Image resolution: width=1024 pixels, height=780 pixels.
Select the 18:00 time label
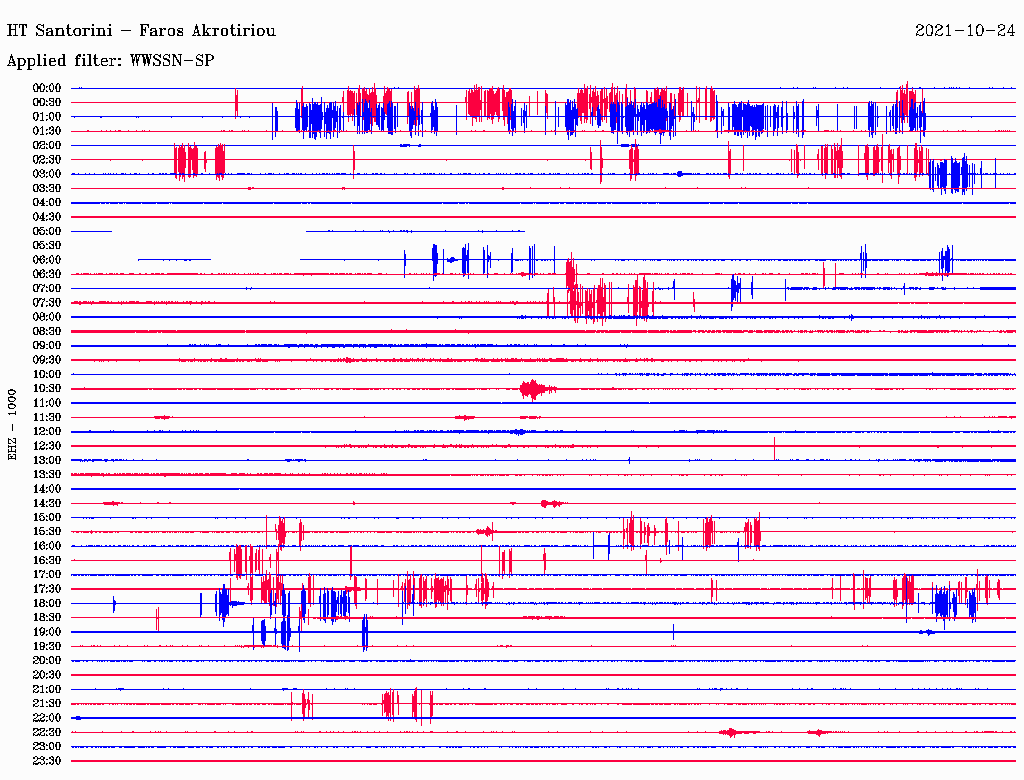(x=47, y=604)
